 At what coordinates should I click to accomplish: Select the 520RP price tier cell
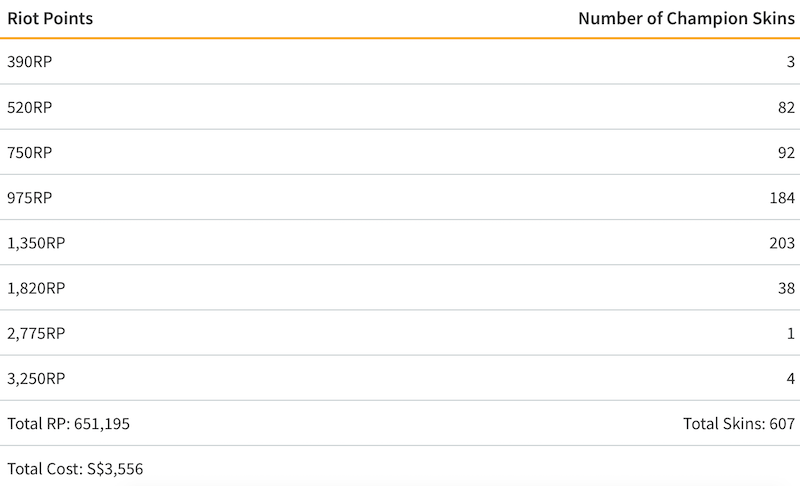(x=29, y=107)
